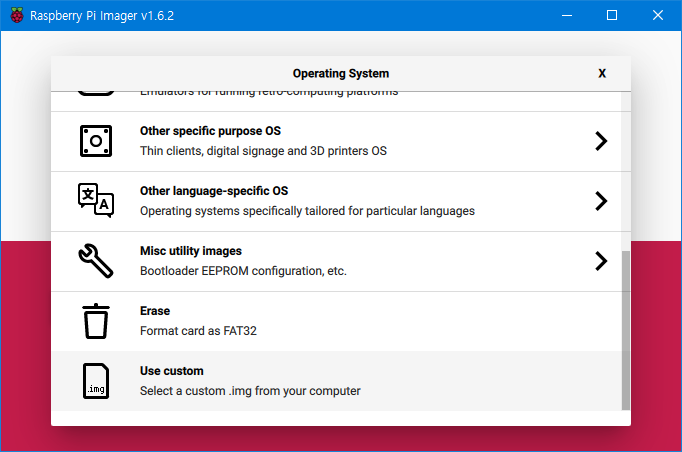Click the trash can Erase icon

coord(96,321)
